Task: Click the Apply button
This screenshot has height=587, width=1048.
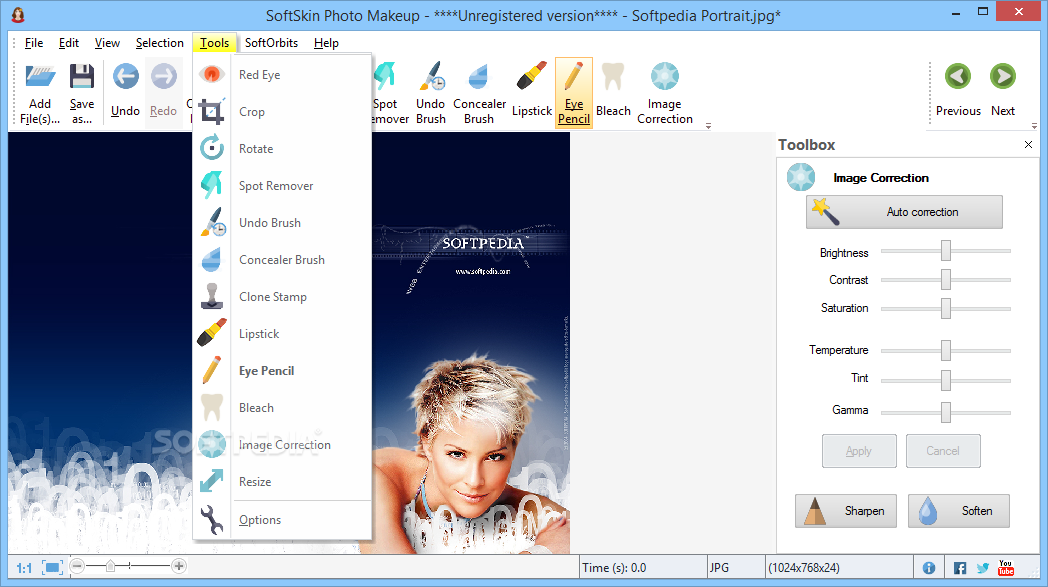Action: 859,451
